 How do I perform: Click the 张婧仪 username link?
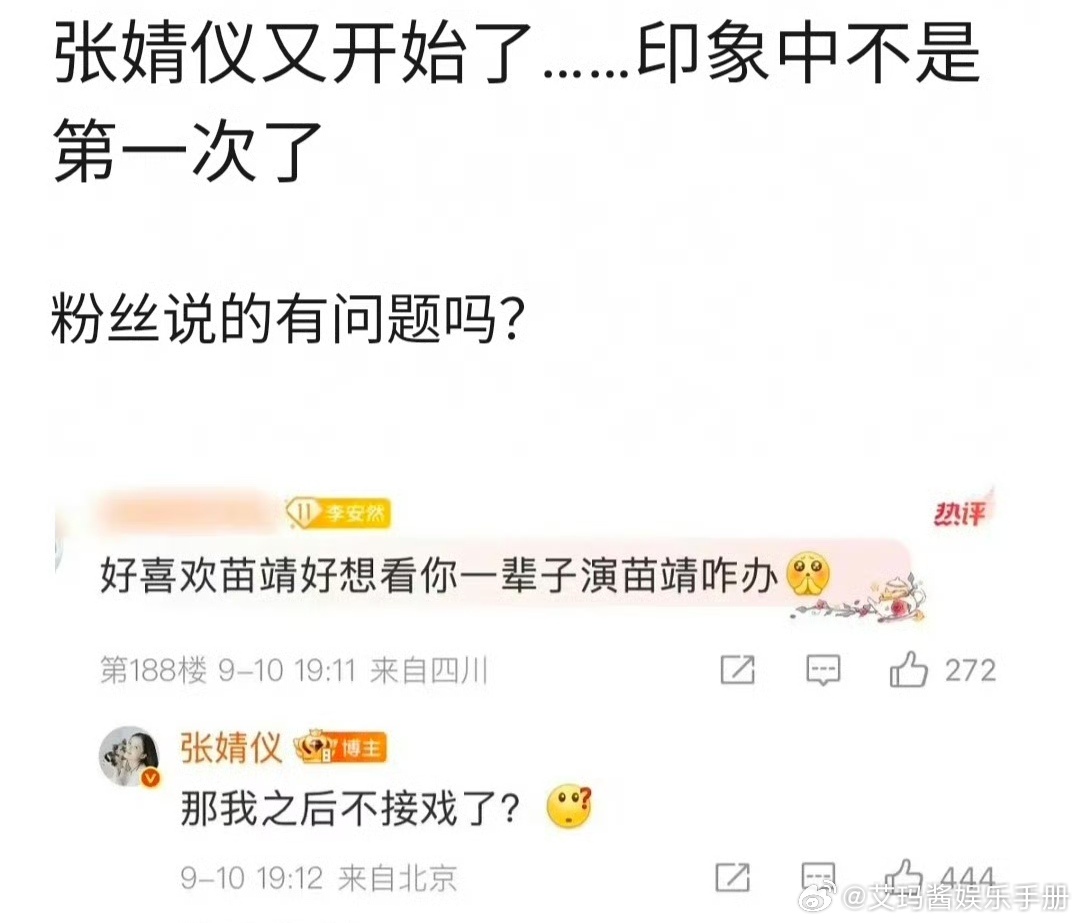[231, 747]
